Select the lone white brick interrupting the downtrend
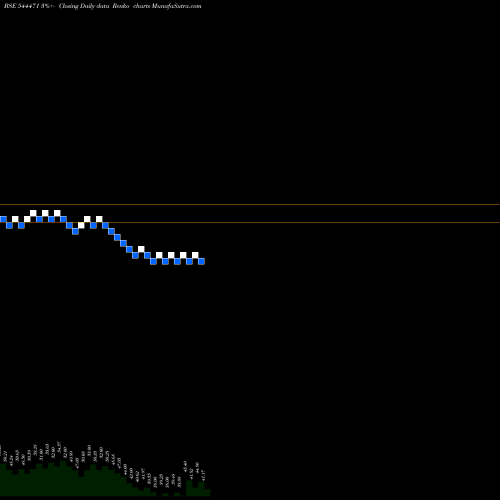The width and height of the screenshot is (500, 500). pos(141,249)
